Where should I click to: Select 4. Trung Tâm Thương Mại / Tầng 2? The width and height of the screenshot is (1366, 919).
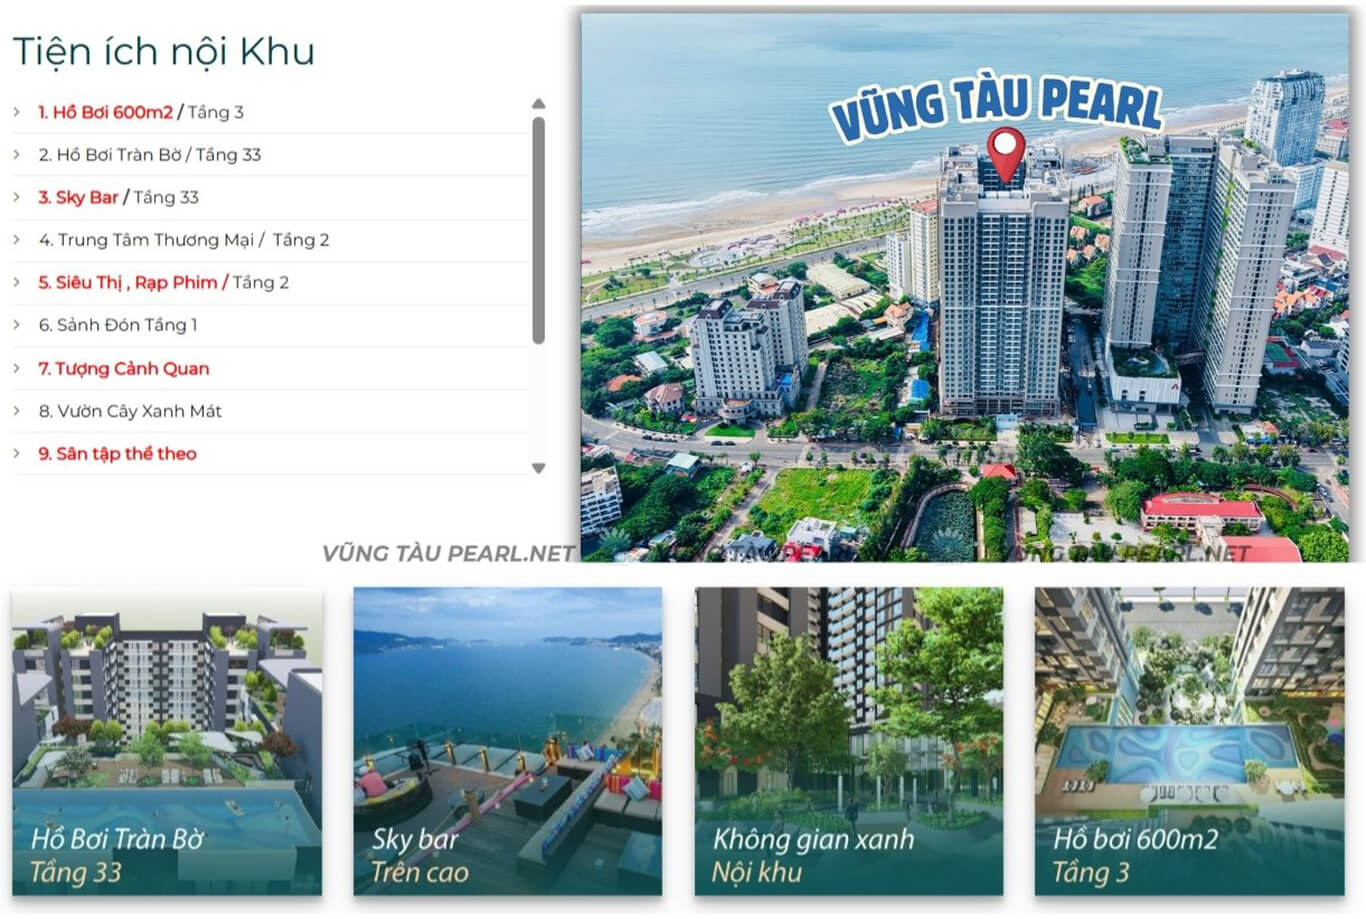[184, 240]
